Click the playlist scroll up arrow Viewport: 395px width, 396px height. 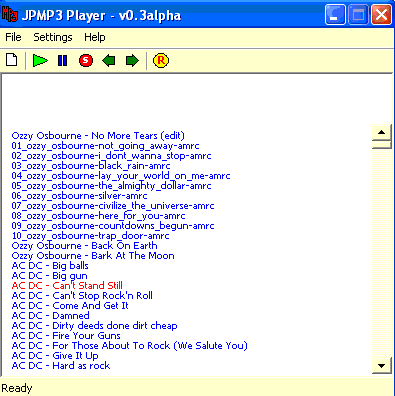[x=382, y=133]
